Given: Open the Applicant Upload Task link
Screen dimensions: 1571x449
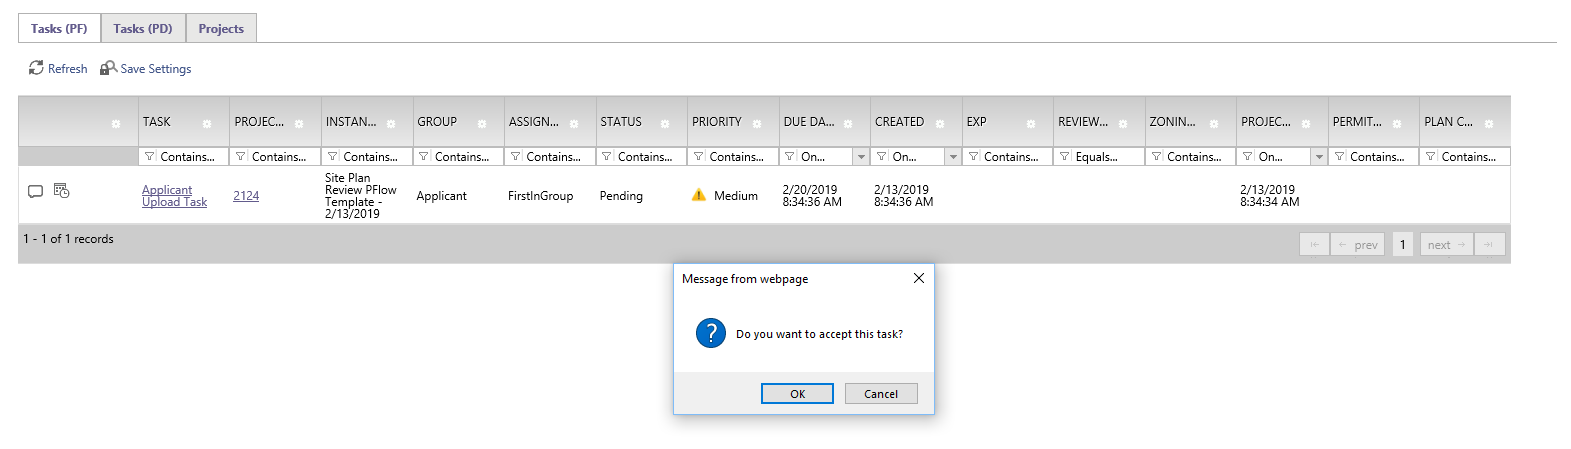Looking at the screenshot, I should coord(174,196).
